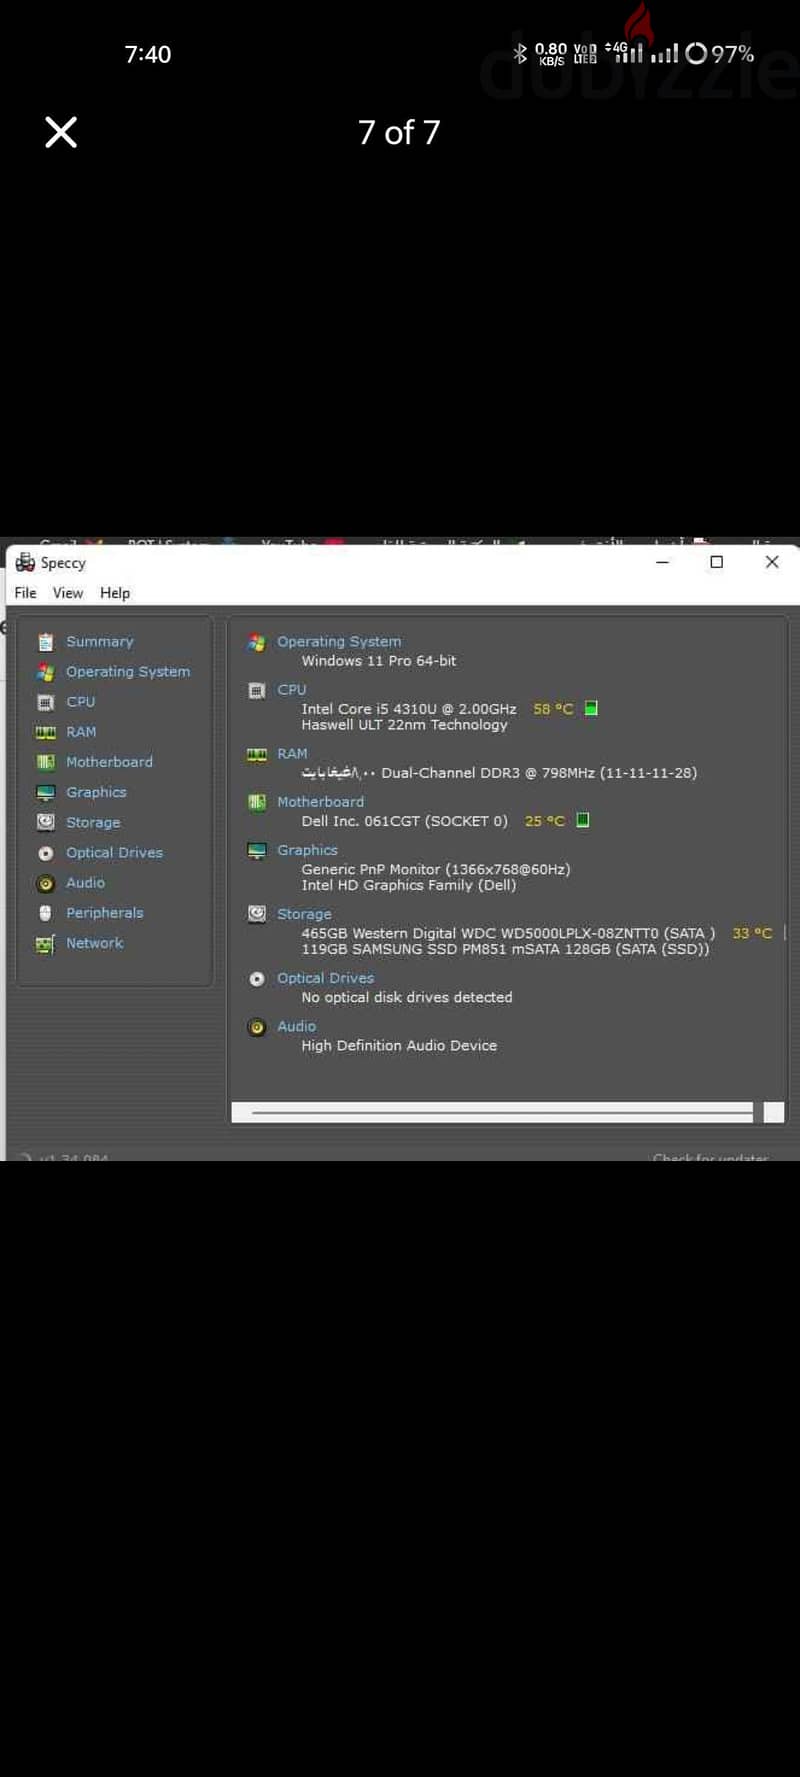Open Graphics section in sidebar
This screenshot has height=1777, width=800.
[x=97, y=792]
